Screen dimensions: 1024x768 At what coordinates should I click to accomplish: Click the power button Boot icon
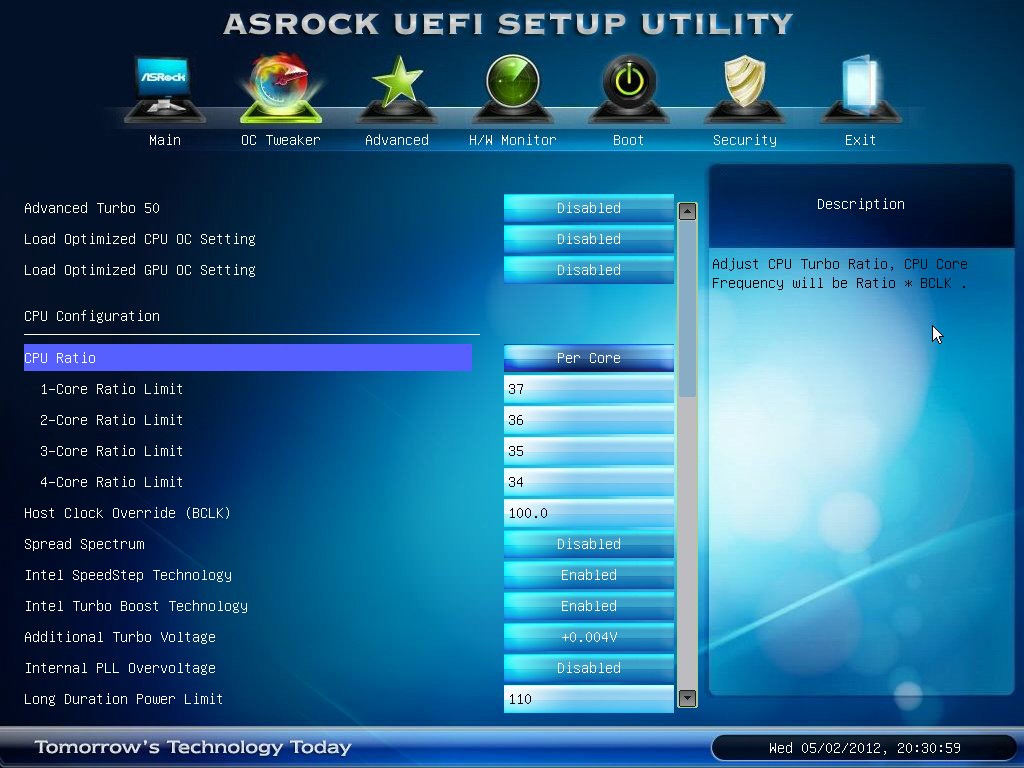tap(628, 88)
